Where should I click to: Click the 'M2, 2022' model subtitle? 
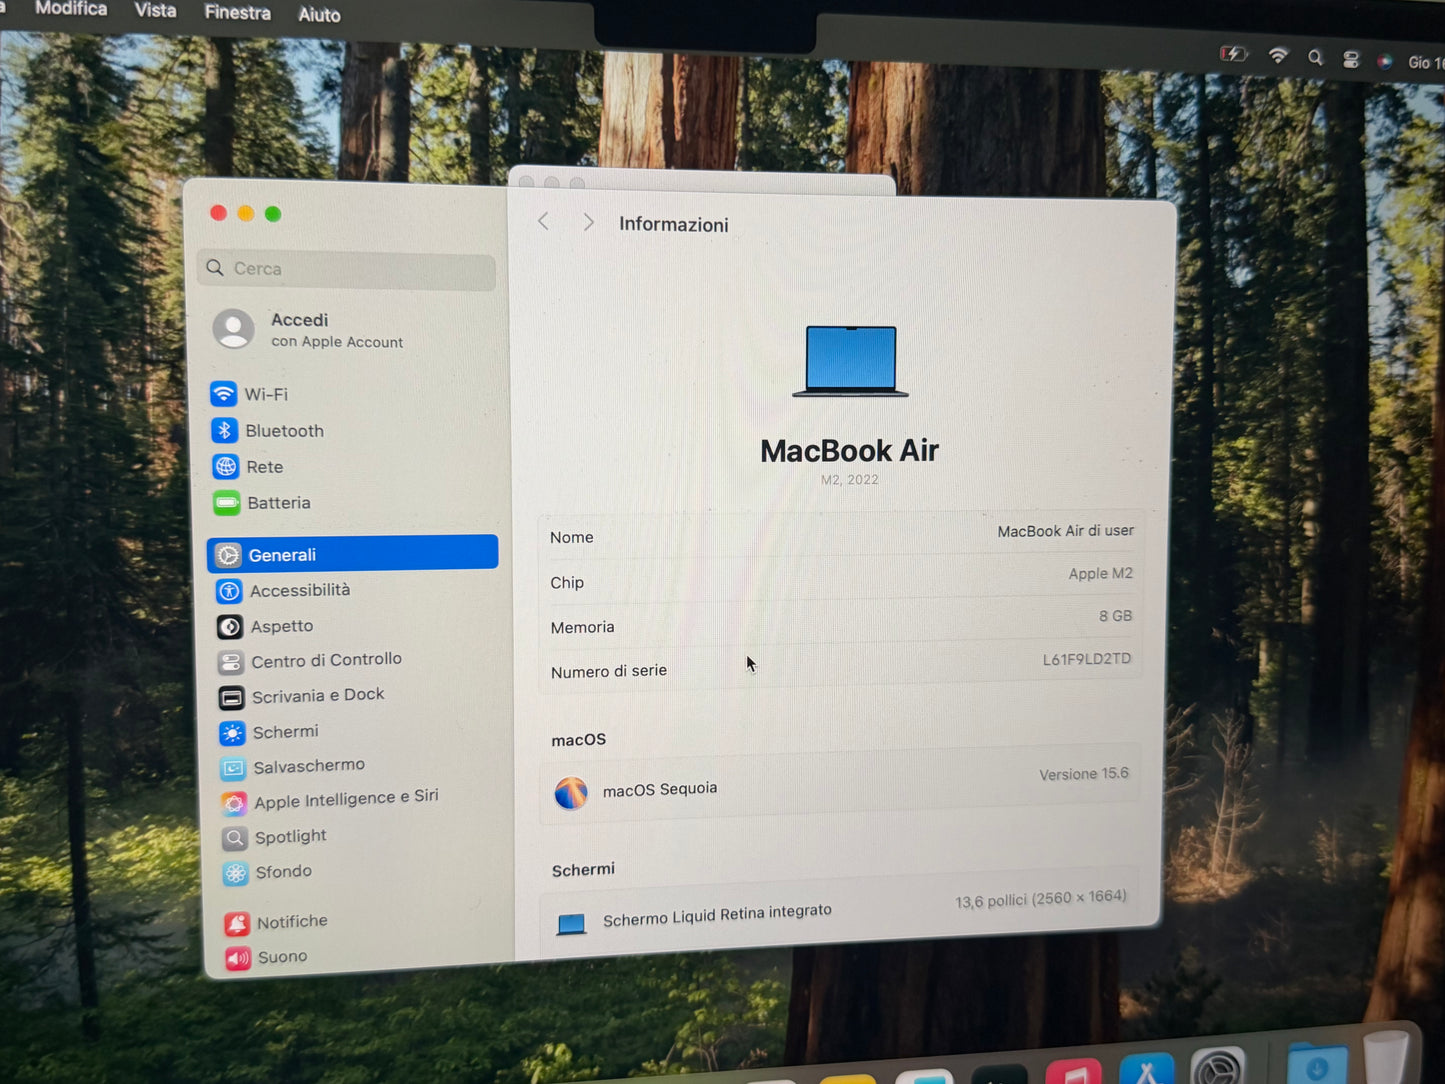pyautogui.click(x=849, y=480)
